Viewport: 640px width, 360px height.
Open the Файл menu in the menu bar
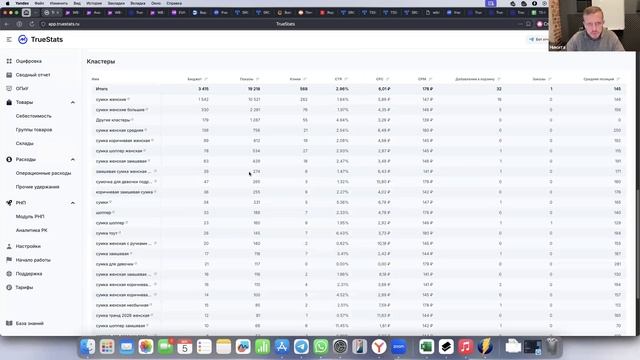[x=39, y=3]
